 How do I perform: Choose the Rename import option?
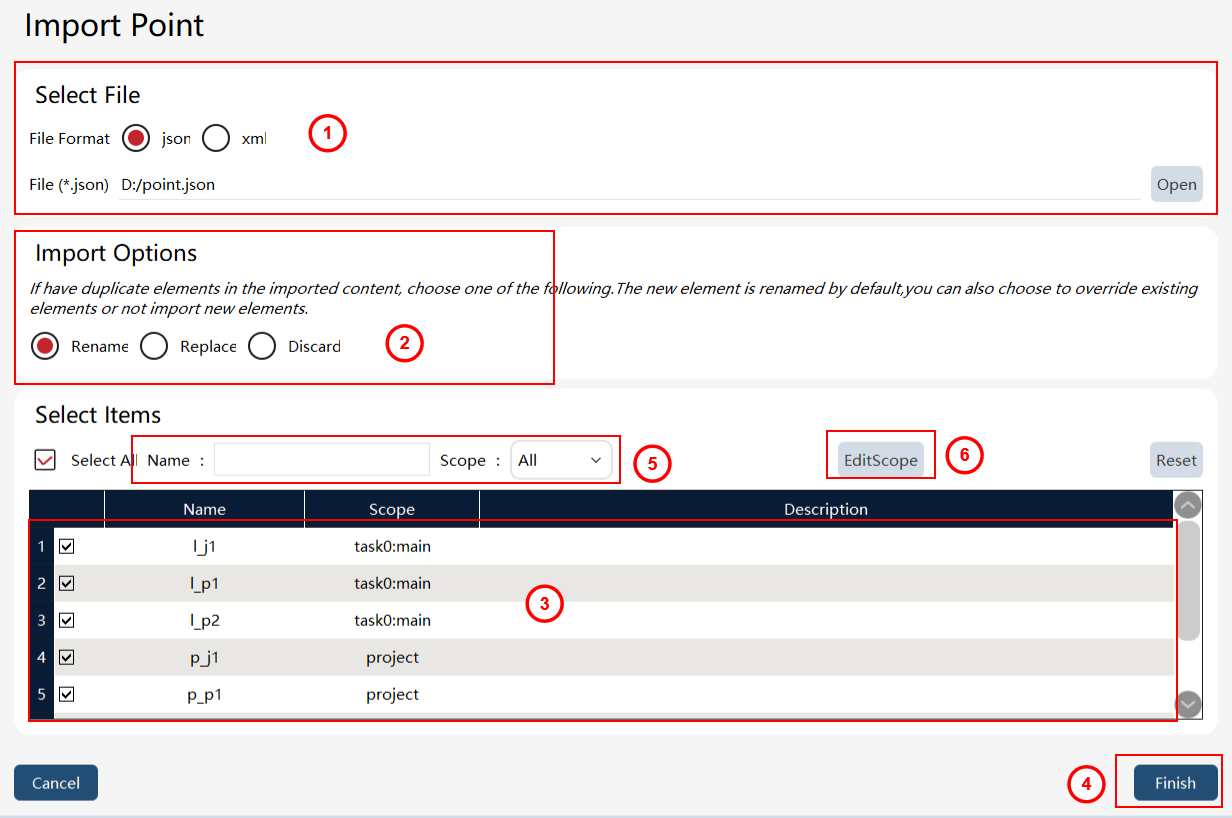click(45, 346)
